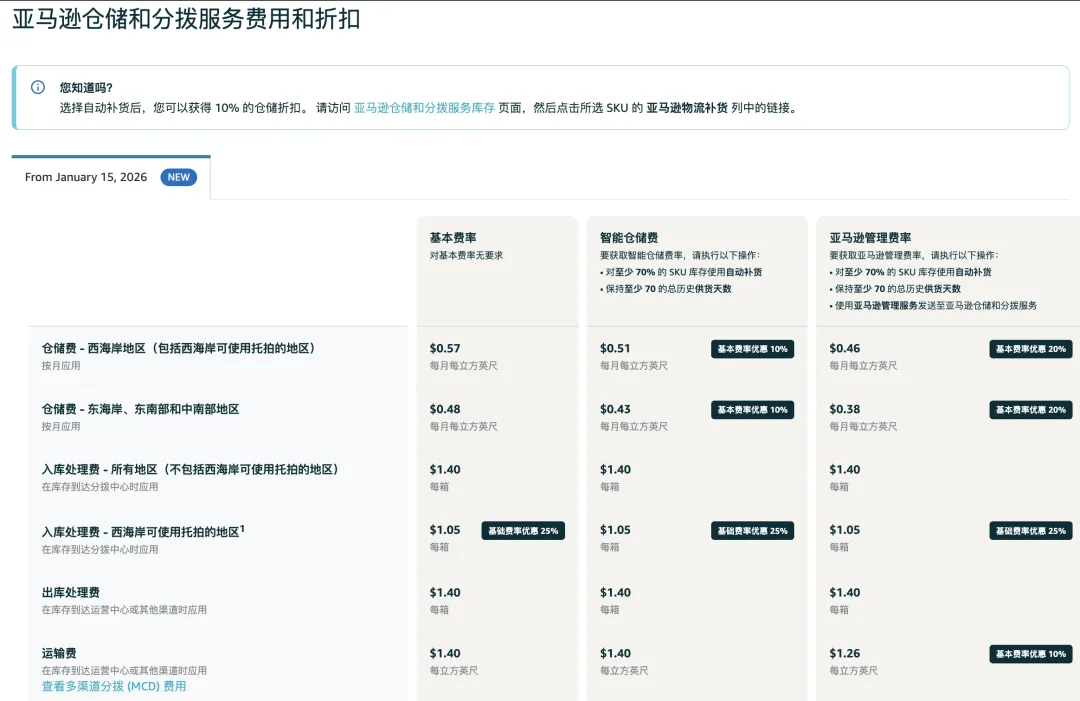Click 基础费率优惠 25% badge in 智能仓储费 column
The width and height of the screenshot is (1080, 701).
(752, 531)
